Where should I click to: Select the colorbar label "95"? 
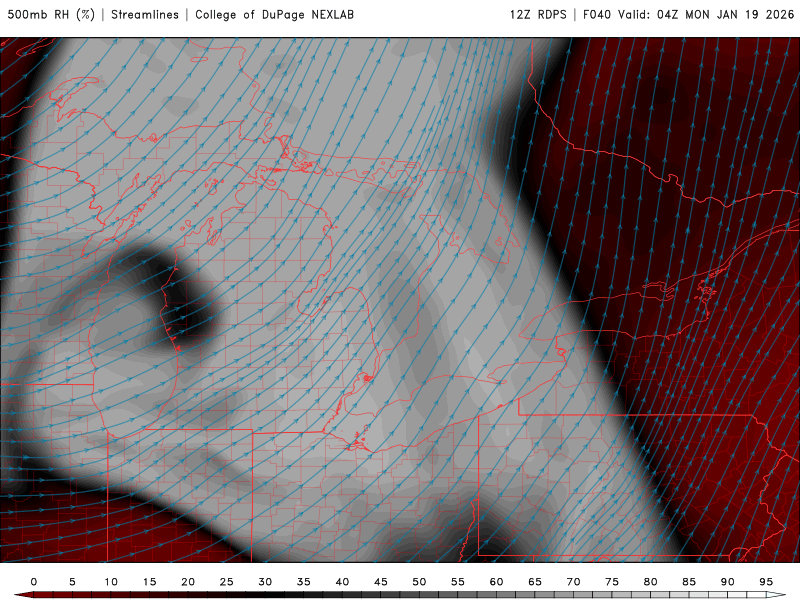[x=766, y=582]
